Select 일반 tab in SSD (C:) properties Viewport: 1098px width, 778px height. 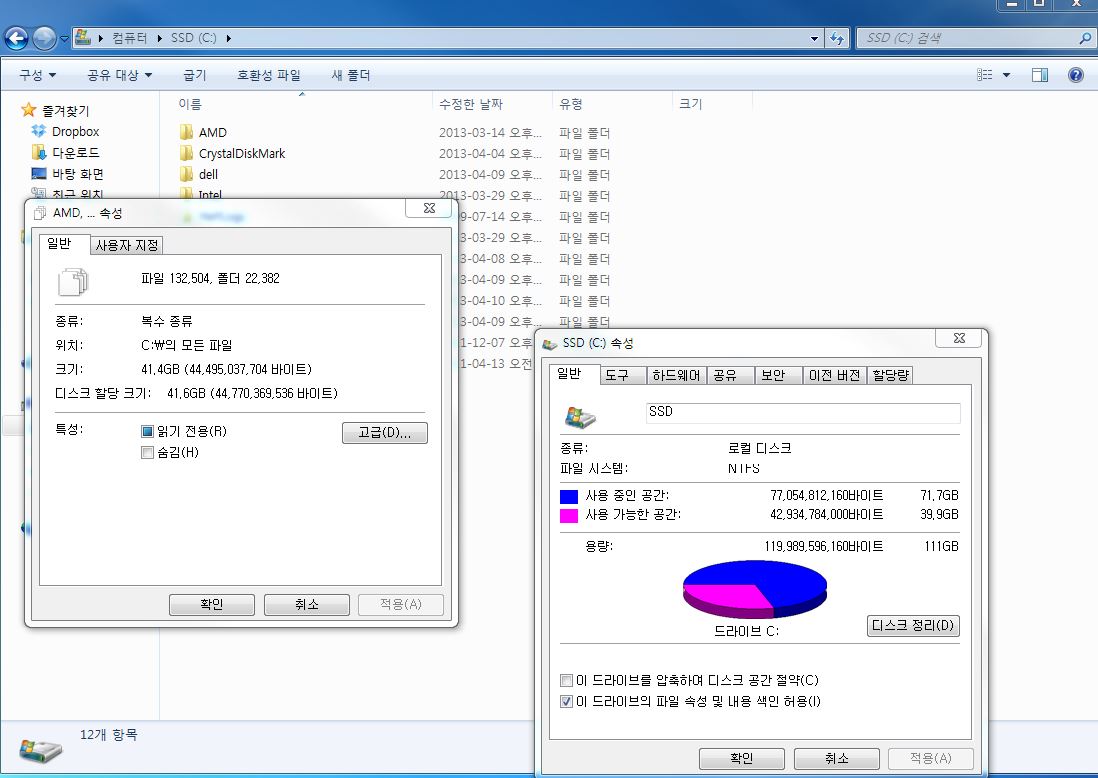pos(569,374)
